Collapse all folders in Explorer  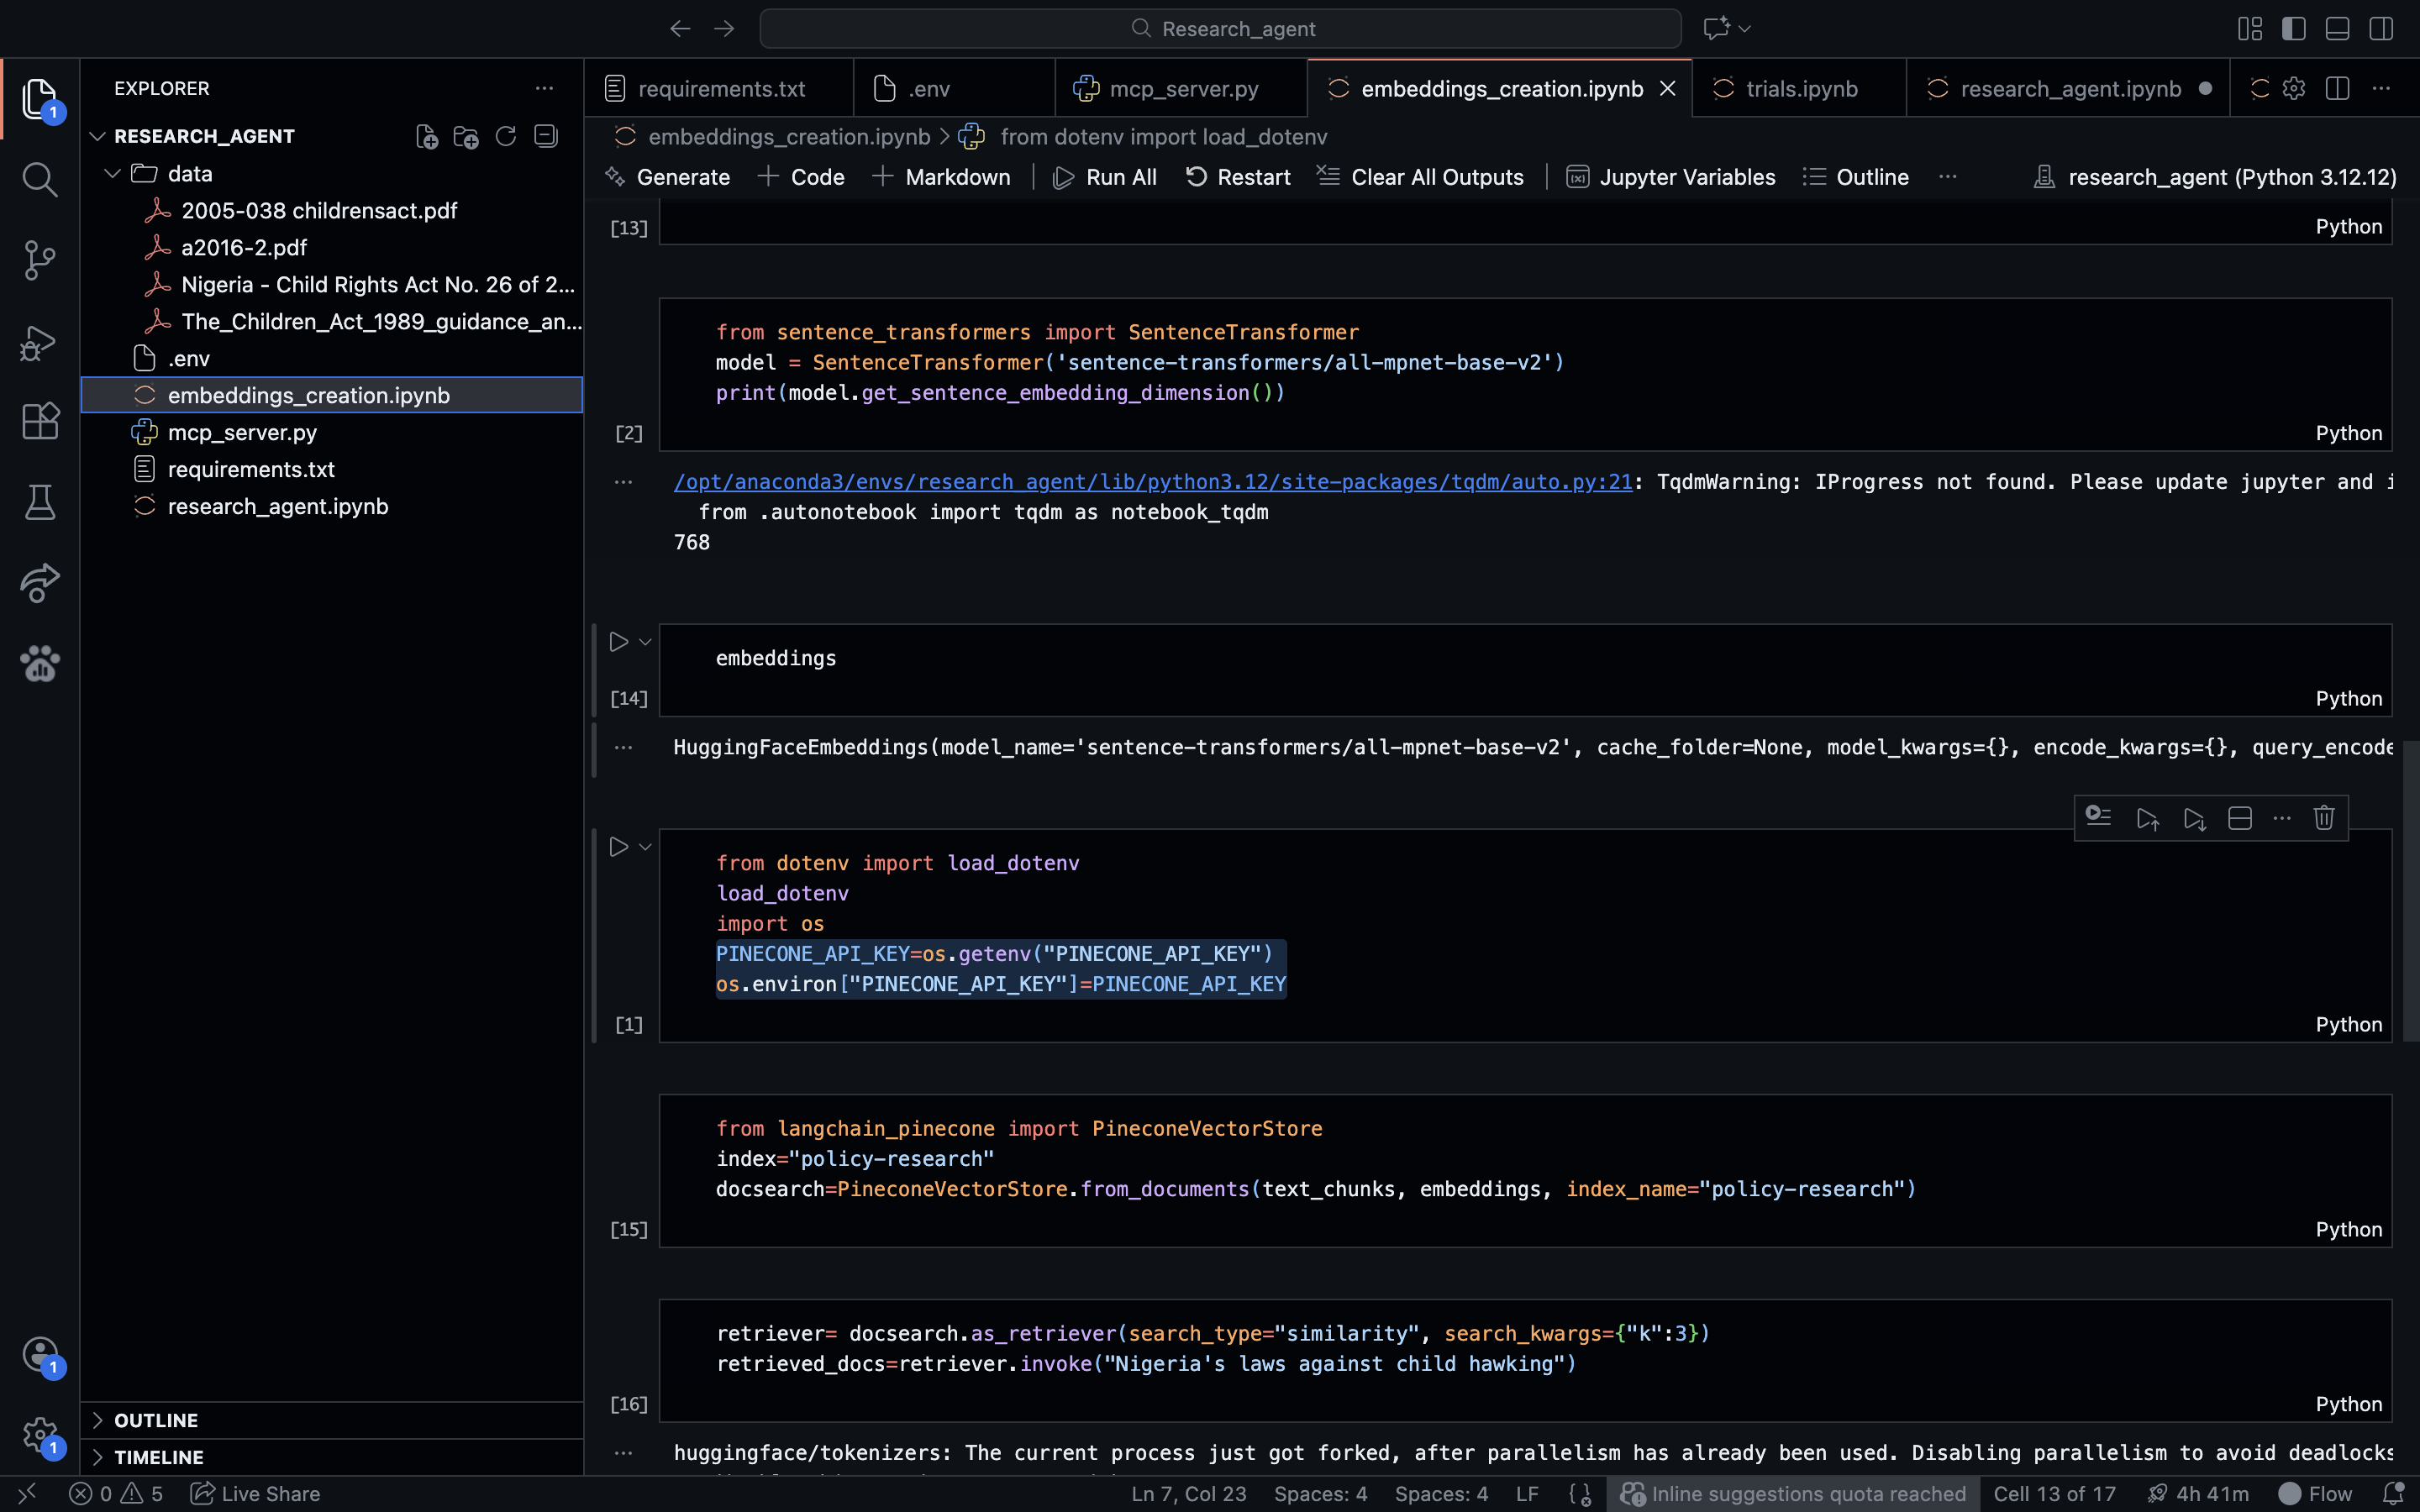click(x=546, y=136)
